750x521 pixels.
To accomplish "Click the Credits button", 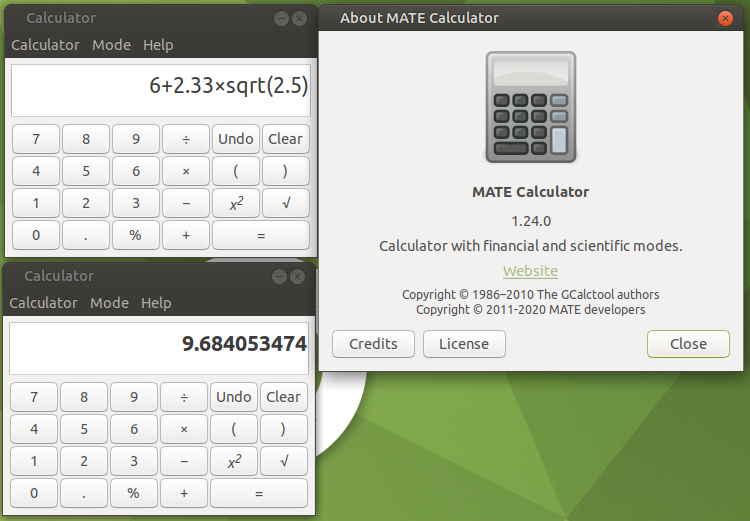I will pyautogui.click(x=373, y=344).
